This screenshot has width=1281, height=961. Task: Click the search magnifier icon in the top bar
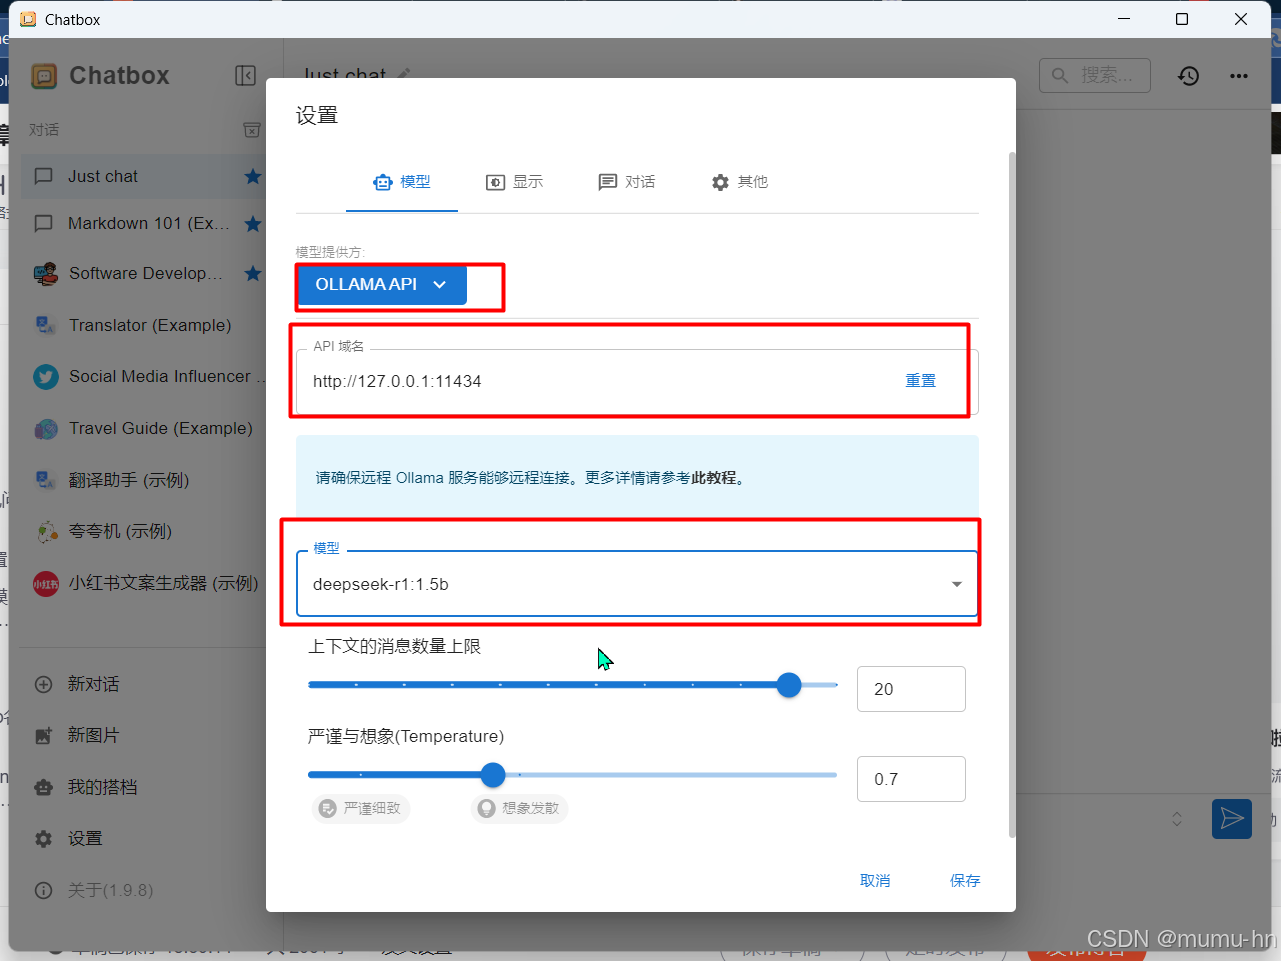[1060, 75]
